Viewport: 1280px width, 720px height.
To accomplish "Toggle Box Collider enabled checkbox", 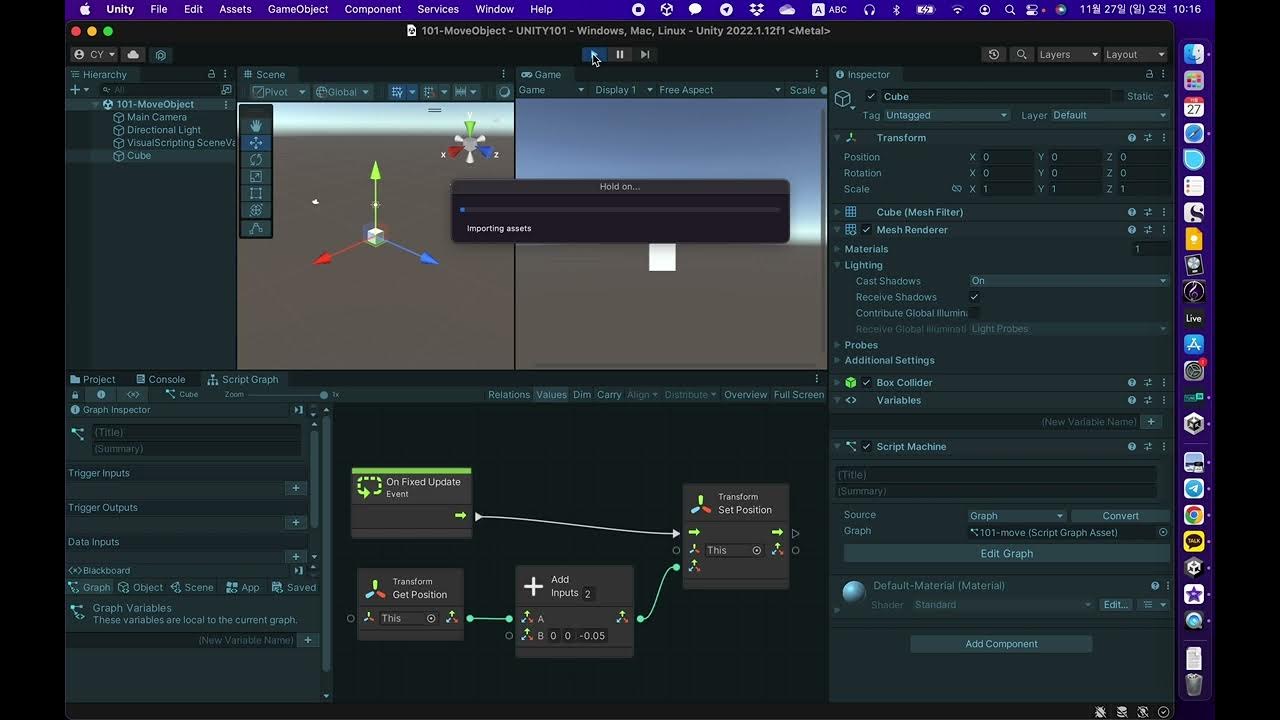I will tap(867, 383).
